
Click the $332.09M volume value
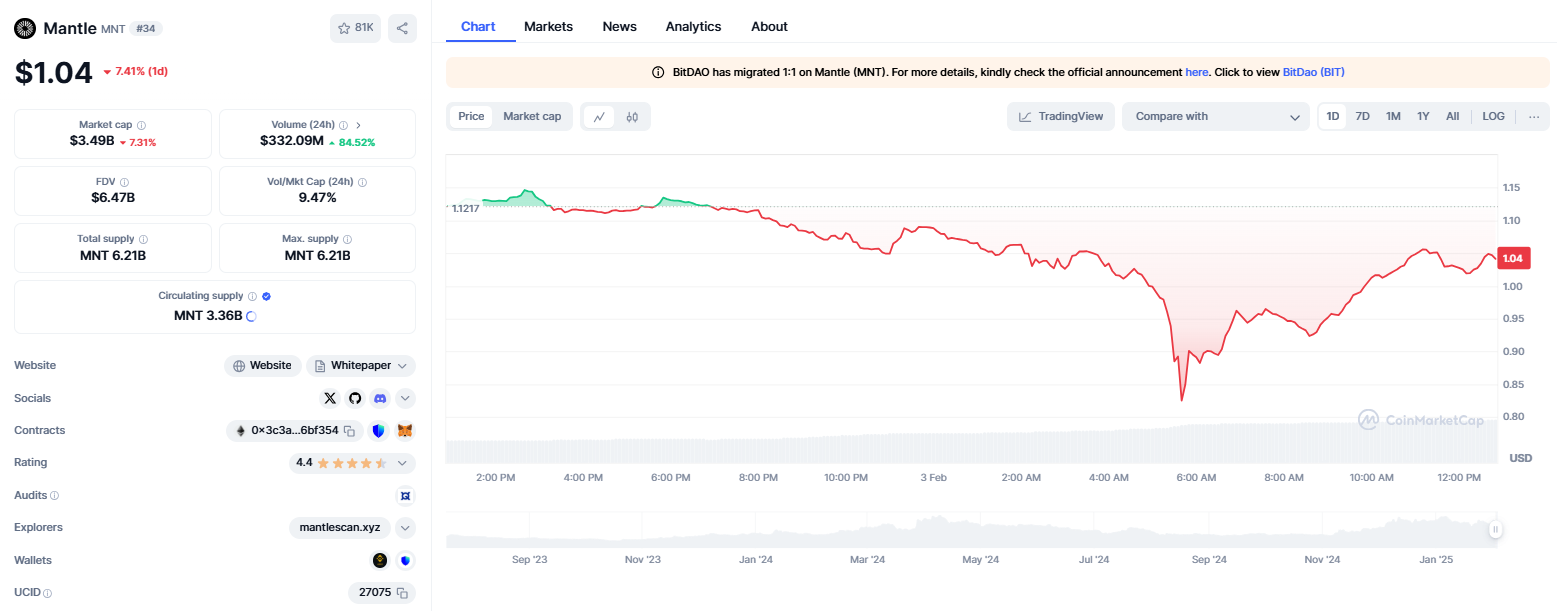pos(292,141)
